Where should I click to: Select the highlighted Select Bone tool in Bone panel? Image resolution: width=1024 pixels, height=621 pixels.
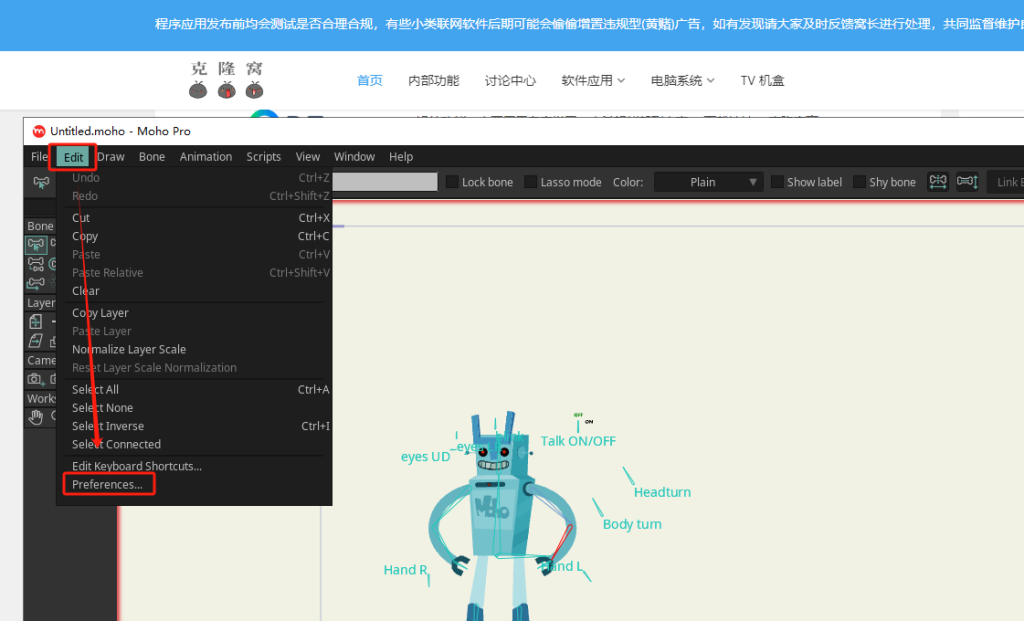(x=36, y=245)
